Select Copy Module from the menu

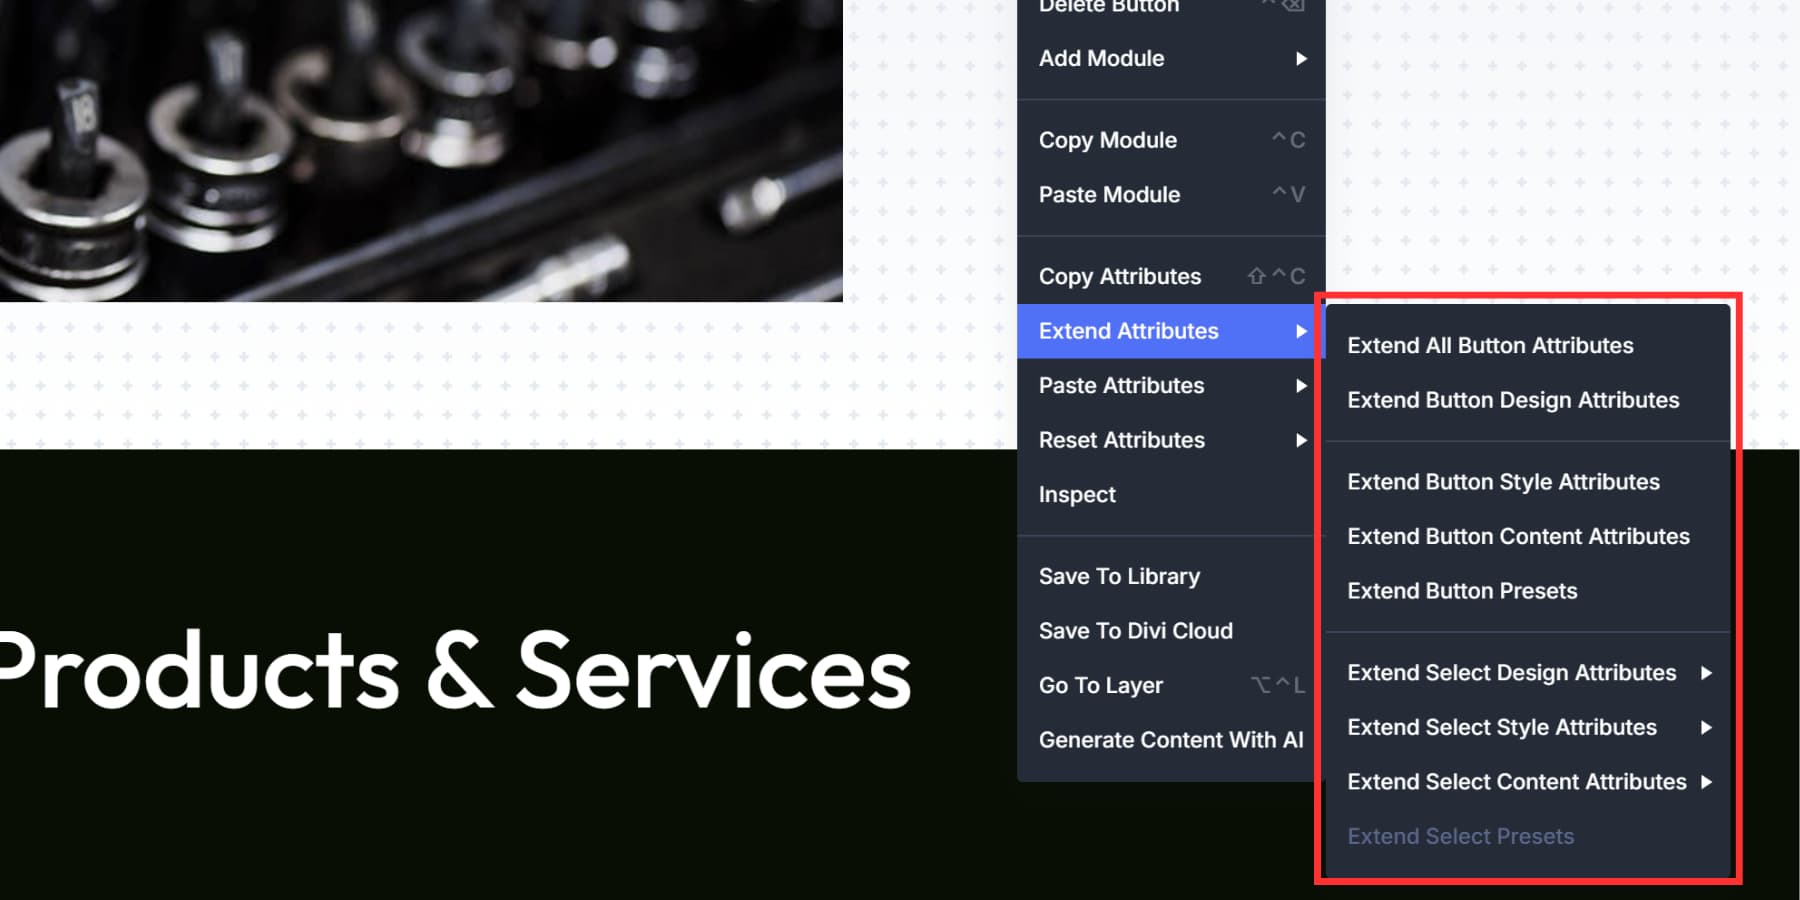point(1107,140)
